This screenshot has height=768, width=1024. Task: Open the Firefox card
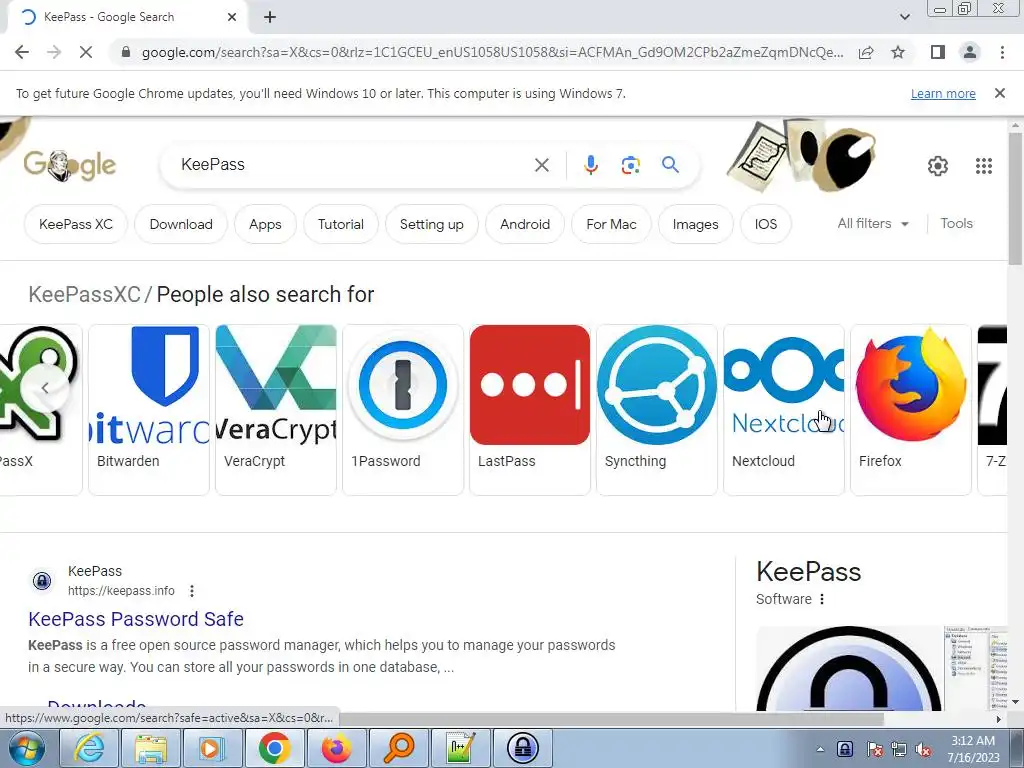[x=911, y=409]
